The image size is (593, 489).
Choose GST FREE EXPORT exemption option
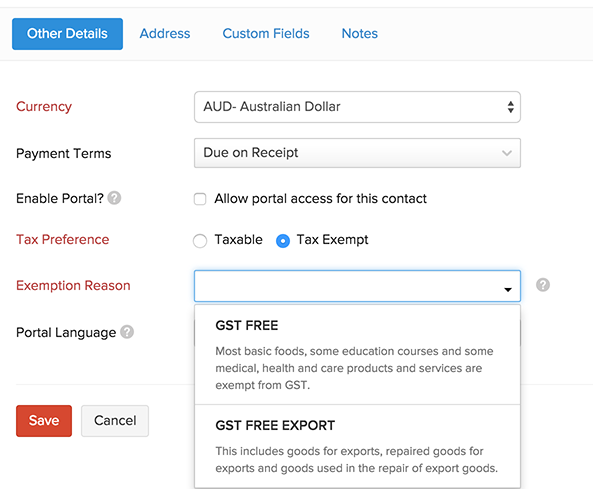(357, 446)
